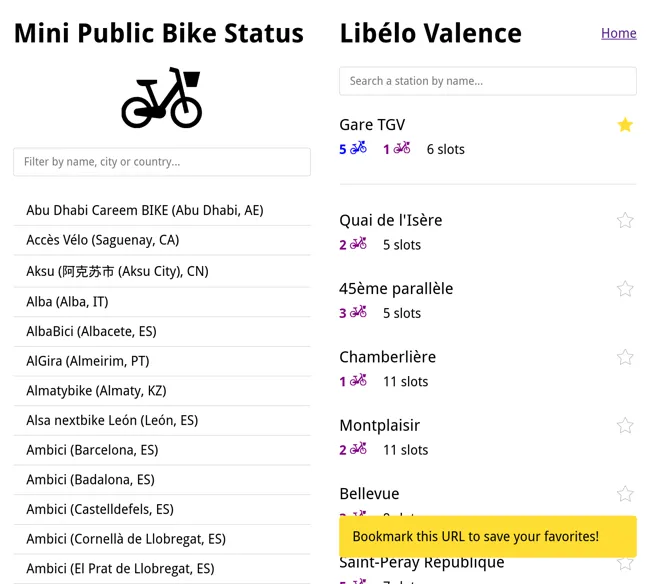Click the large bicycle logo icon
650x584 pixels.
click(162, 98)
